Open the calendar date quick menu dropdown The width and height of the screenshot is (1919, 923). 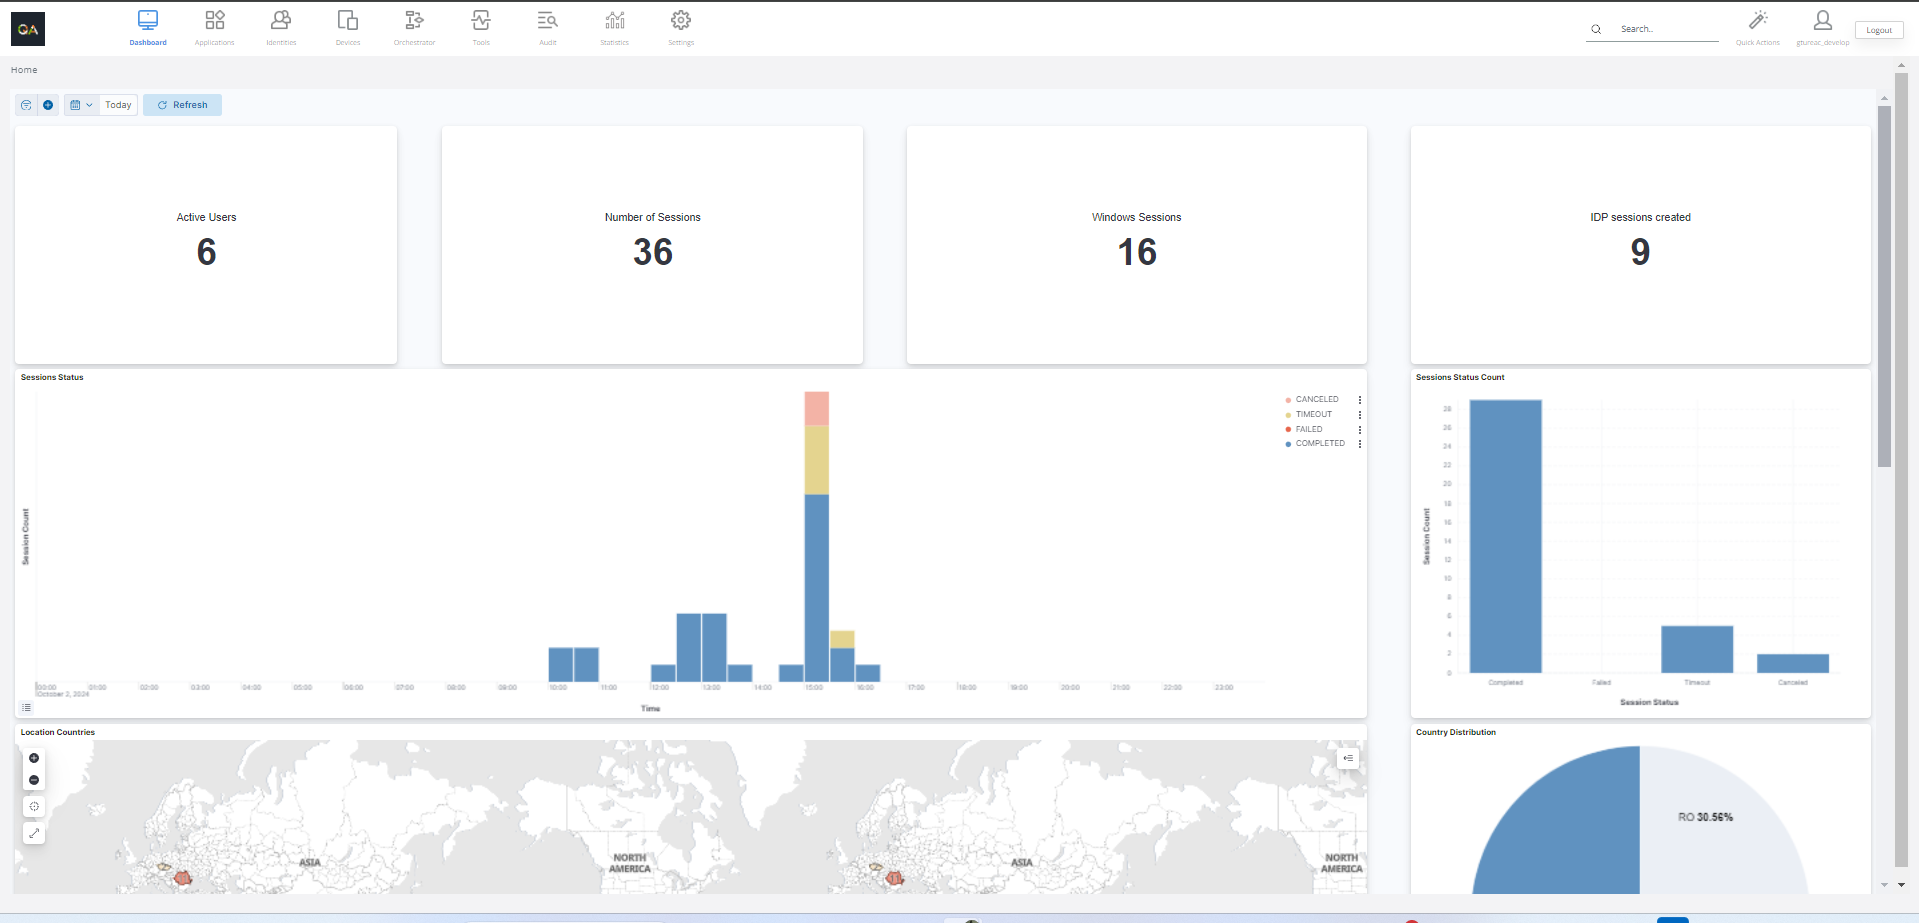[x=81, y=105]
